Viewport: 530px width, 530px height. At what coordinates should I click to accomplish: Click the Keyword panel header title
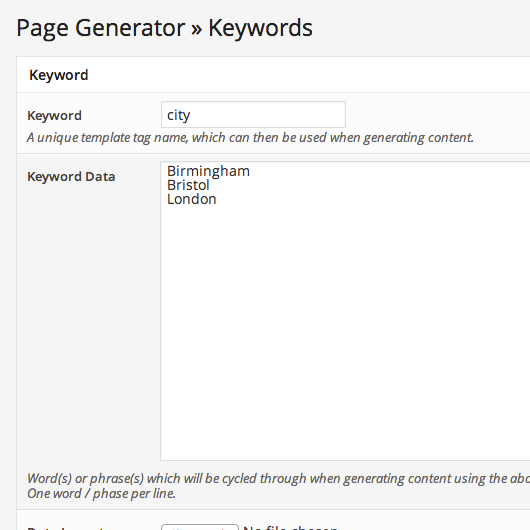[58, 75]
